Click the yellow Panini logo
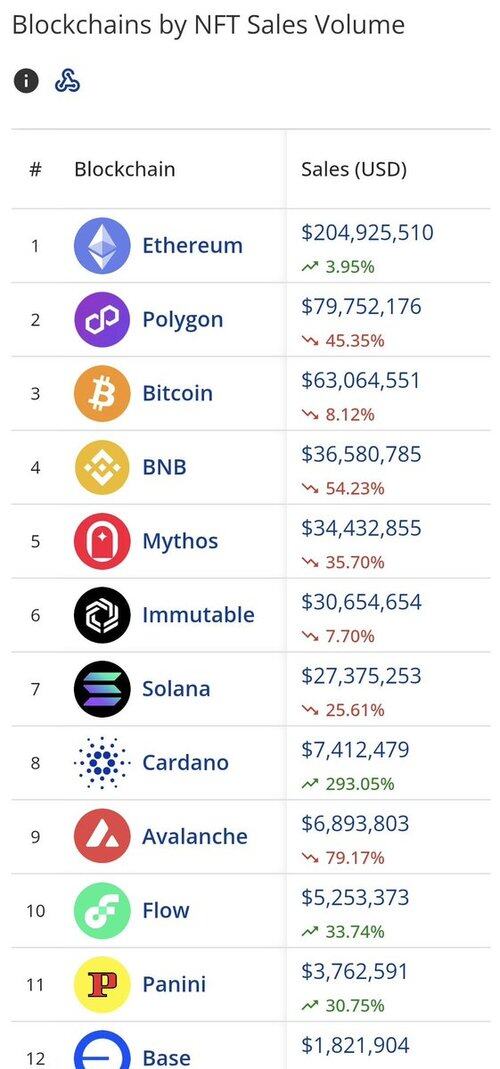The height and width of the screenshot is (1069, 500). click(x=102, y=984)
